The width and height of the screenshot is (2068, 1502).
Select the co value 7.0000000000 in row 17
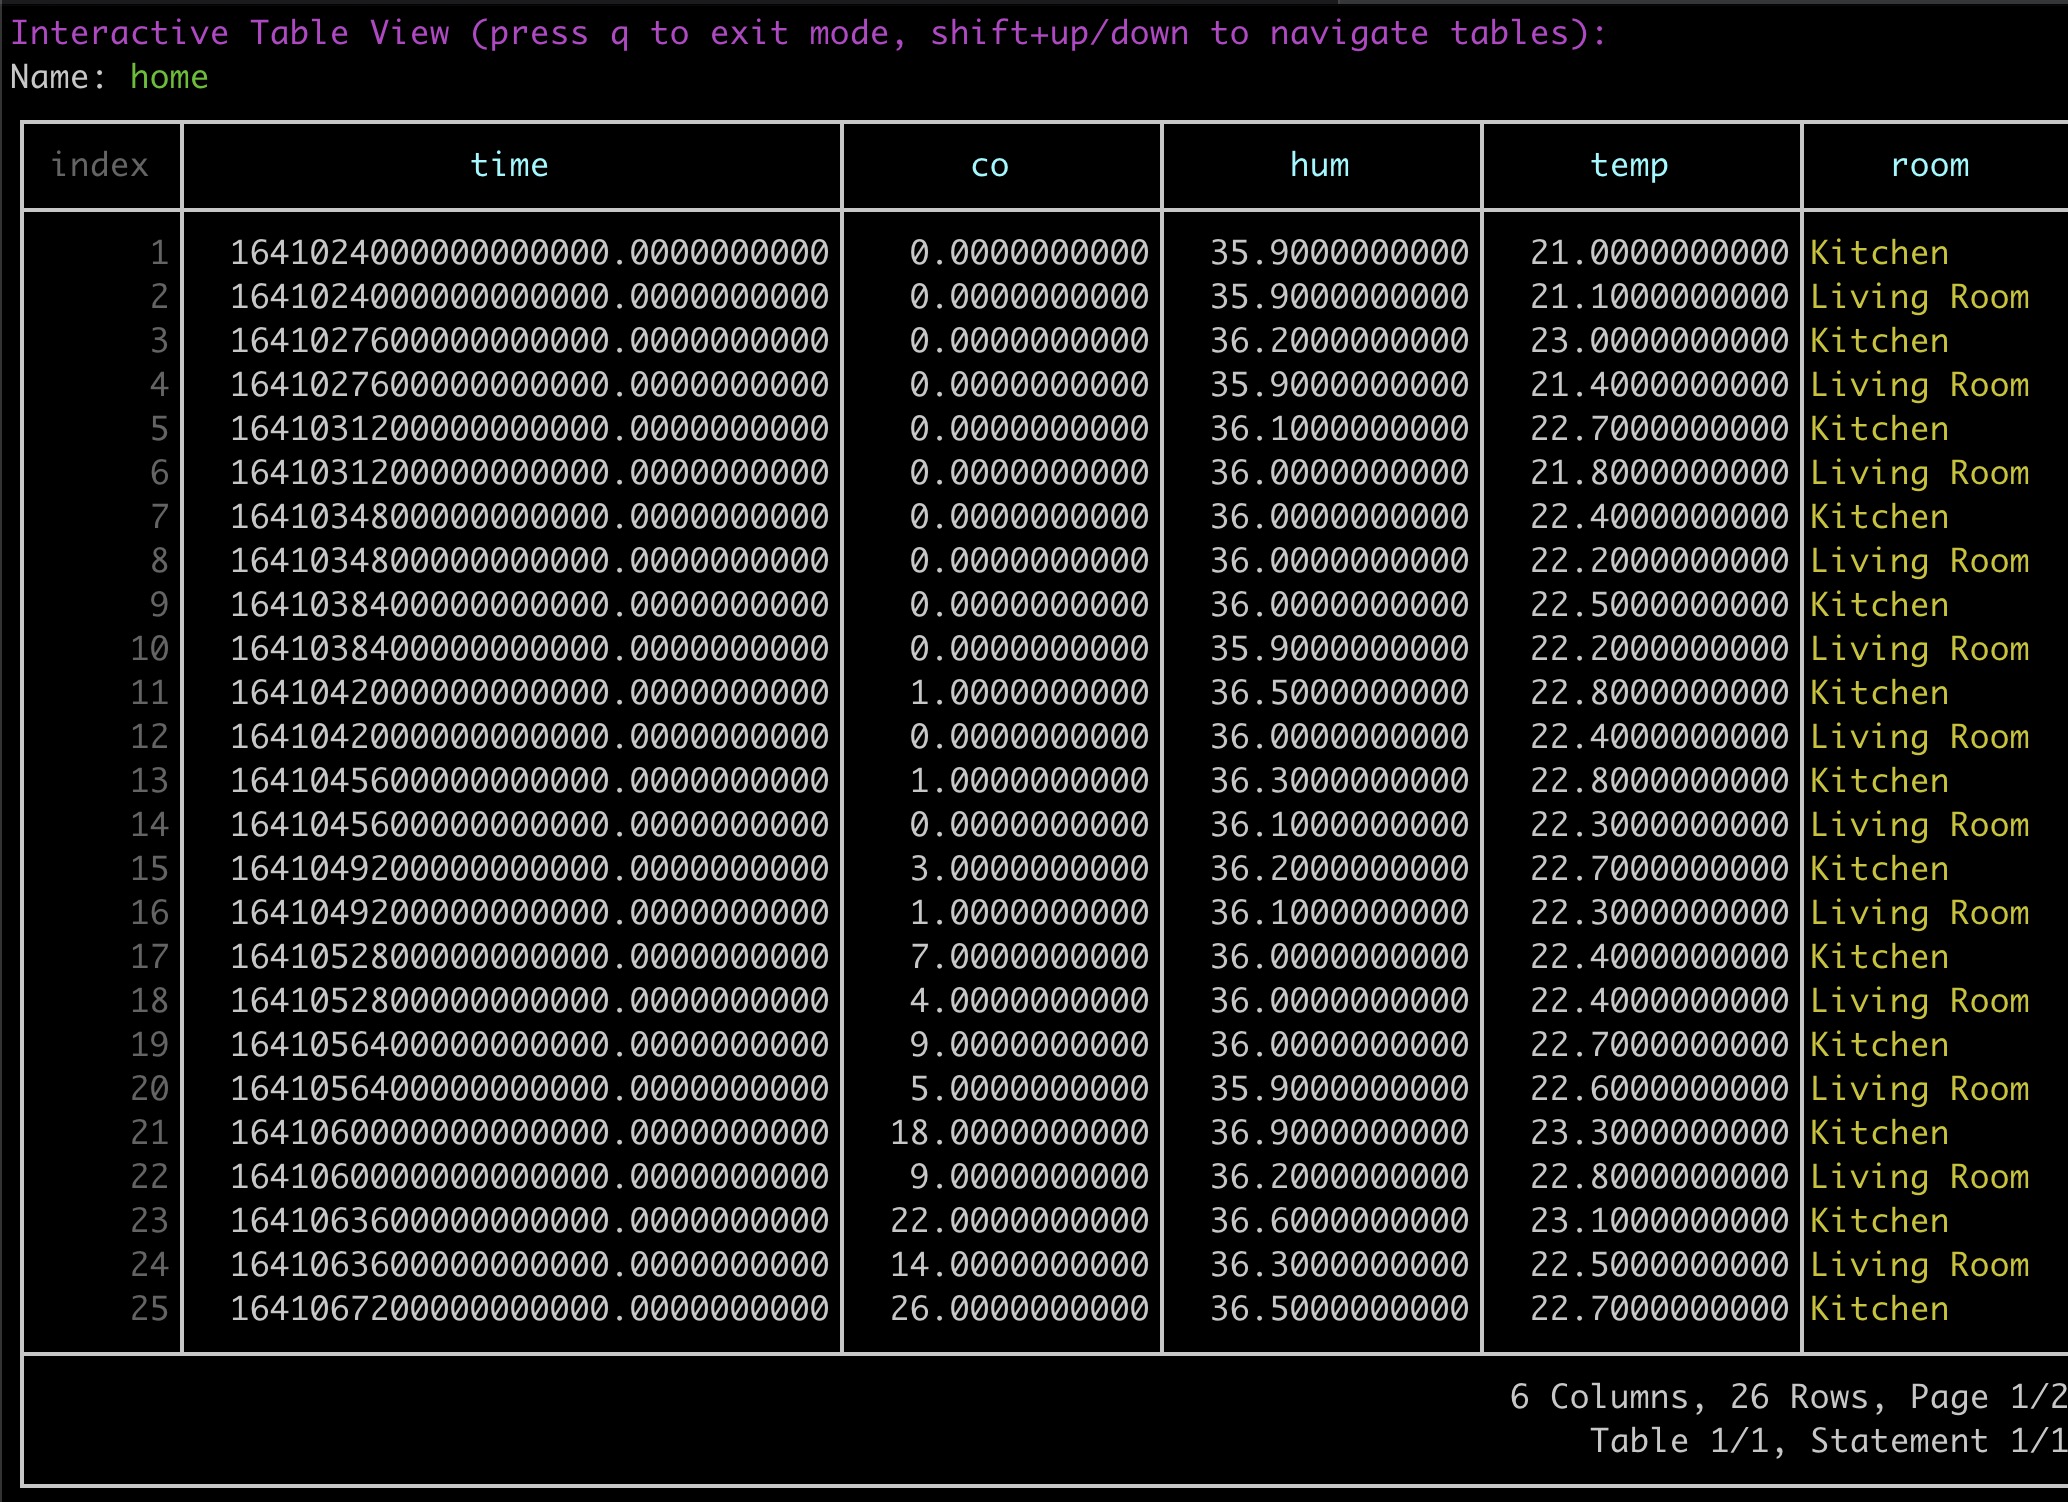pos(1030,956)
